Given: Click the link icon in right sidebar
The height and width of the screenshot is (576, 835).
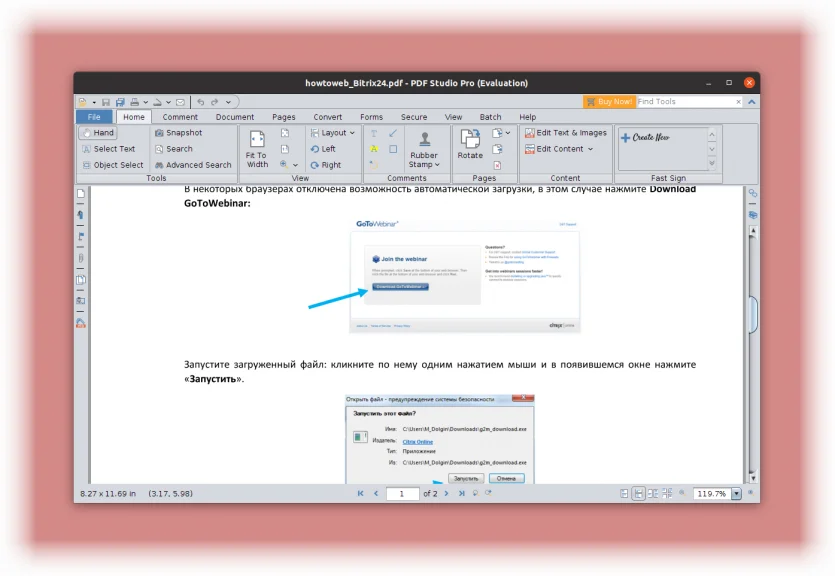Looking at the screenshot, I should pyautogui.click(x=753, y=193).
